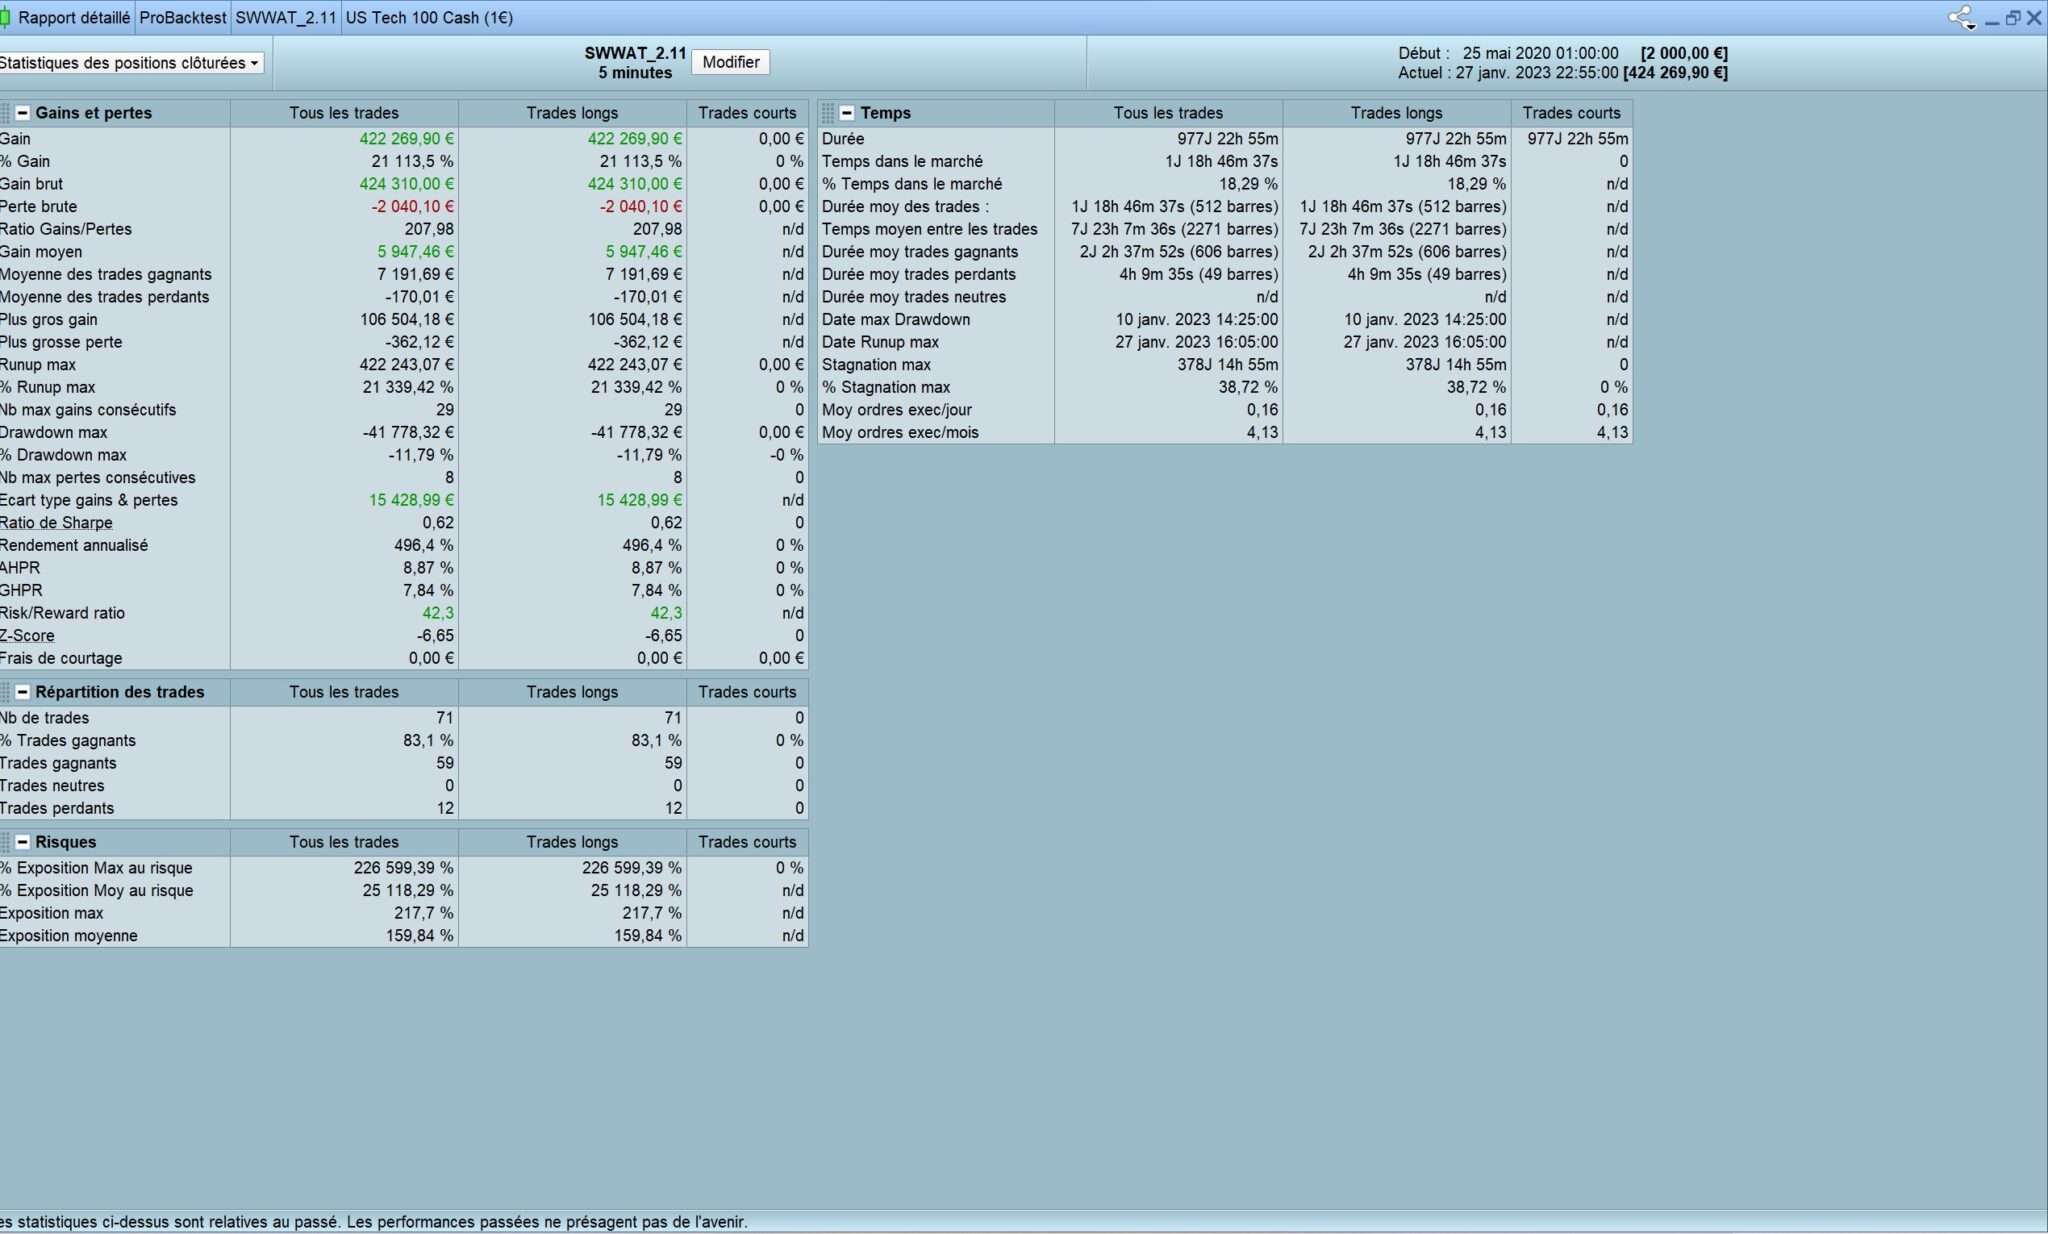This screenshot has height=1234, width=2048.
Task: Grab the Temps panel drag handle
Action: [x=827, y=113]
